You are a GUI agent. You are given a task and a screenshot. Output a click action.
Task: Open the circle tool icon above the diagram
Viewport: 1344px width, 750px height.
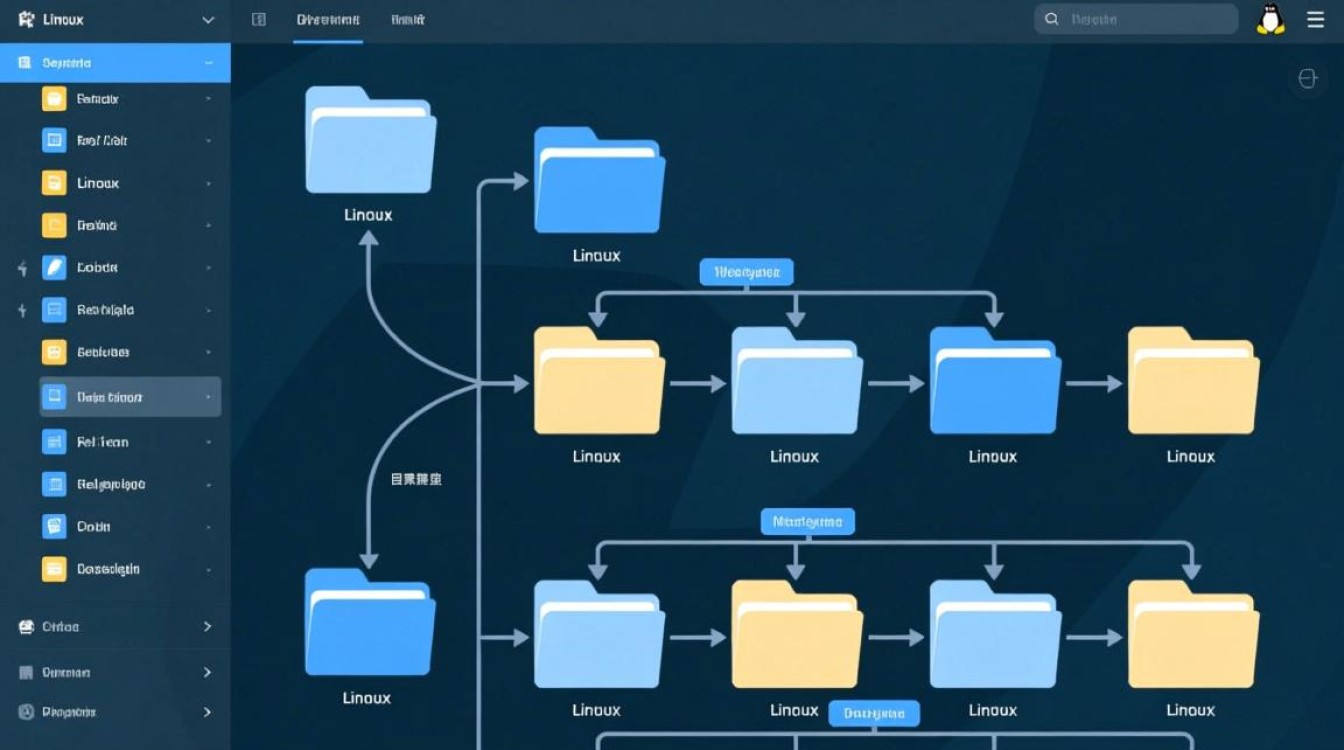pos(1308,78)
